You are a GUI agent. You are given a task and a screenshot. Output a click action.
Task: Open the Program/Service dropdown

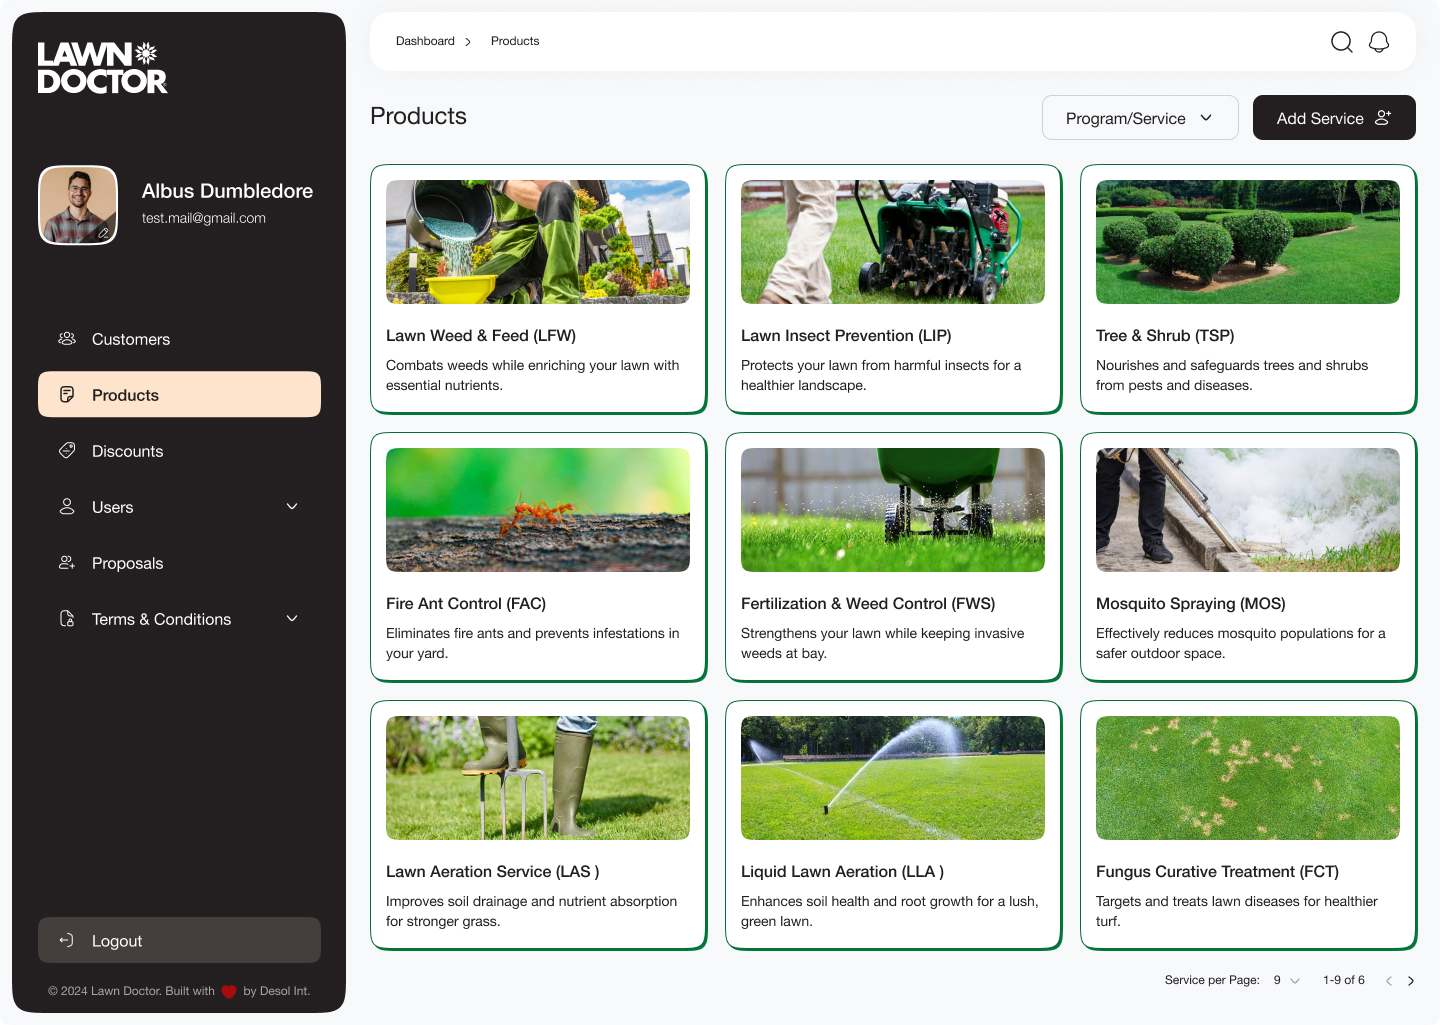tap(1140, 118)
